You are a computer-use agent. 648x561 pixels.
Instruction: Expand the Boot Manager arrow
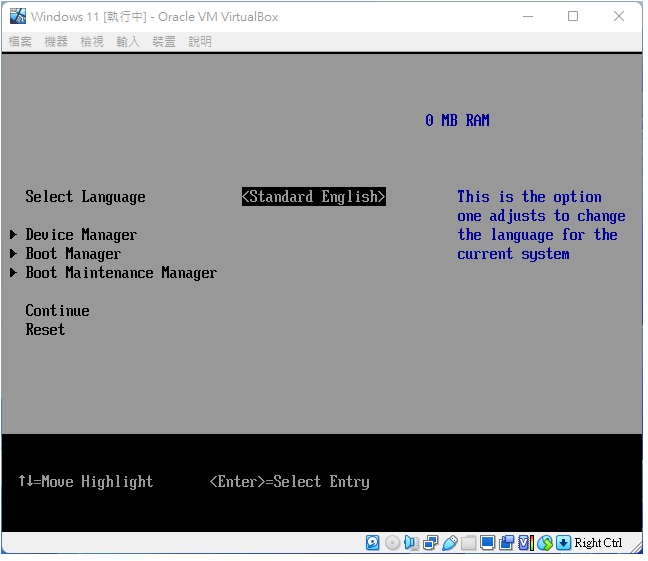pyautogui.click(x=14, y=255)
